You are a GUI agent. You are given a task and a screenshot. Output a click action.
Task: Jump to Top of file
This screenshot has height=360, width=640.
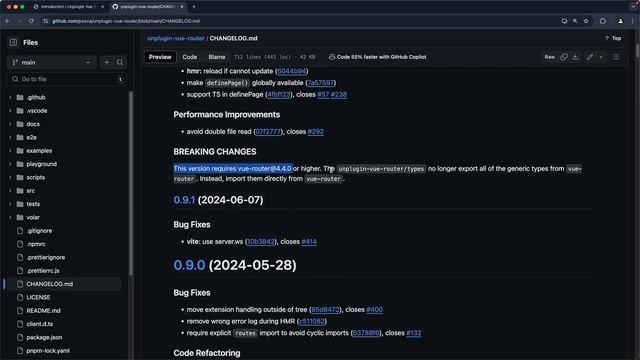coord(613,38)
